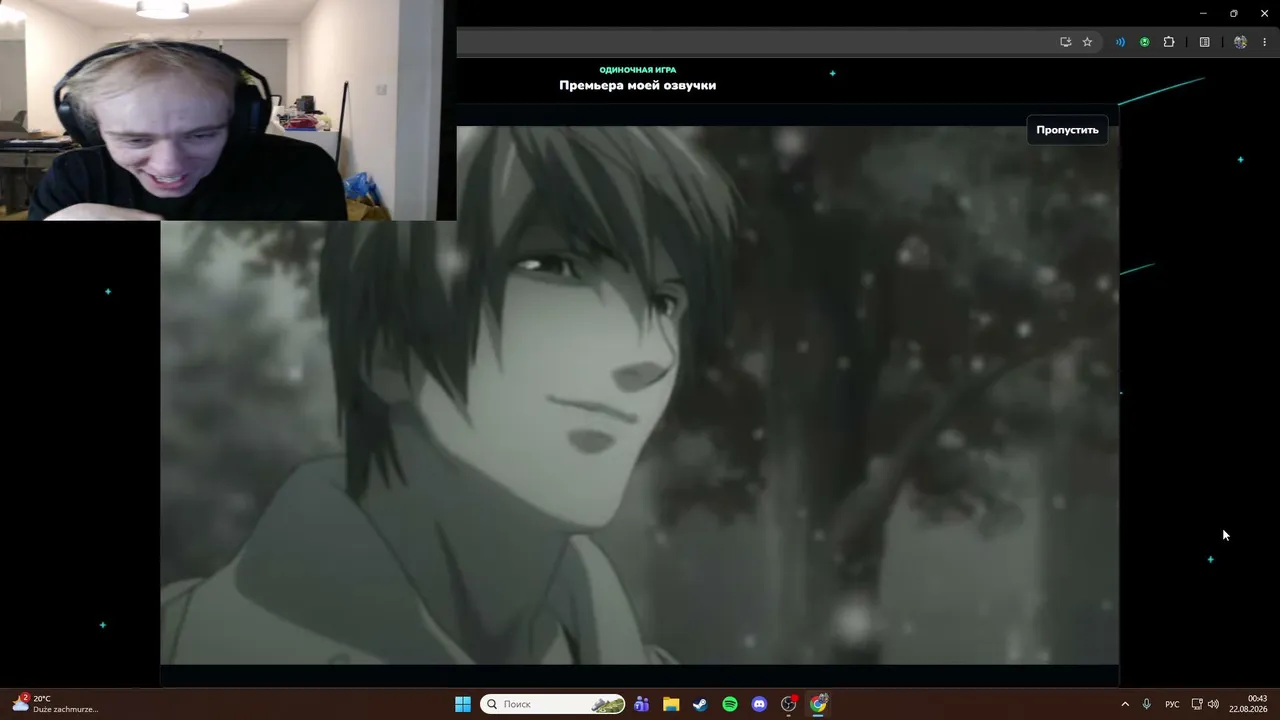The height and width of the screenshot is (720, 1280).
Task: Restore down the Chrome window
Action: point(1234,13)
